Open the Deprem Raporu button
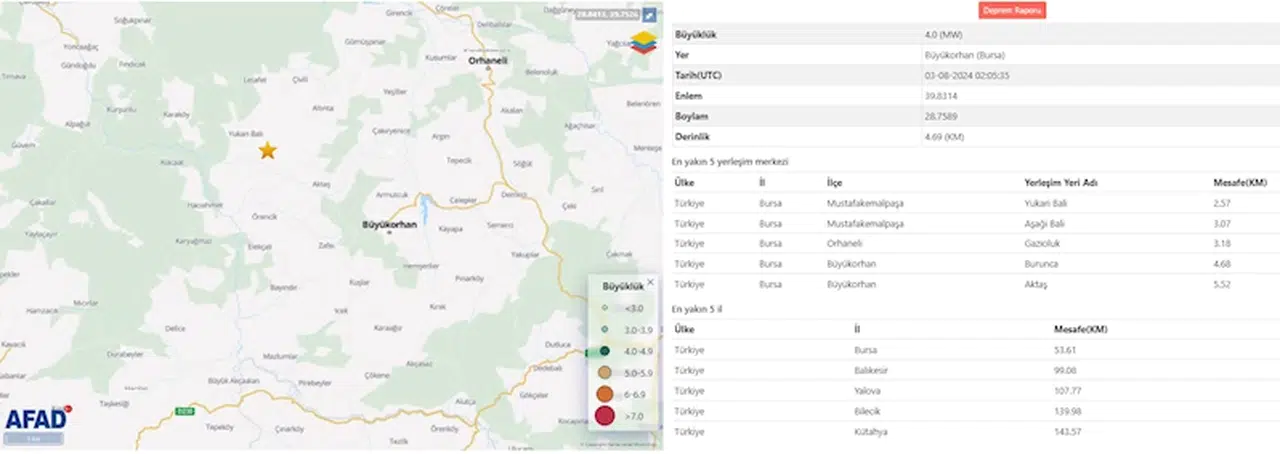The width and height of the screenshot is (1280, 454). 1012,10
